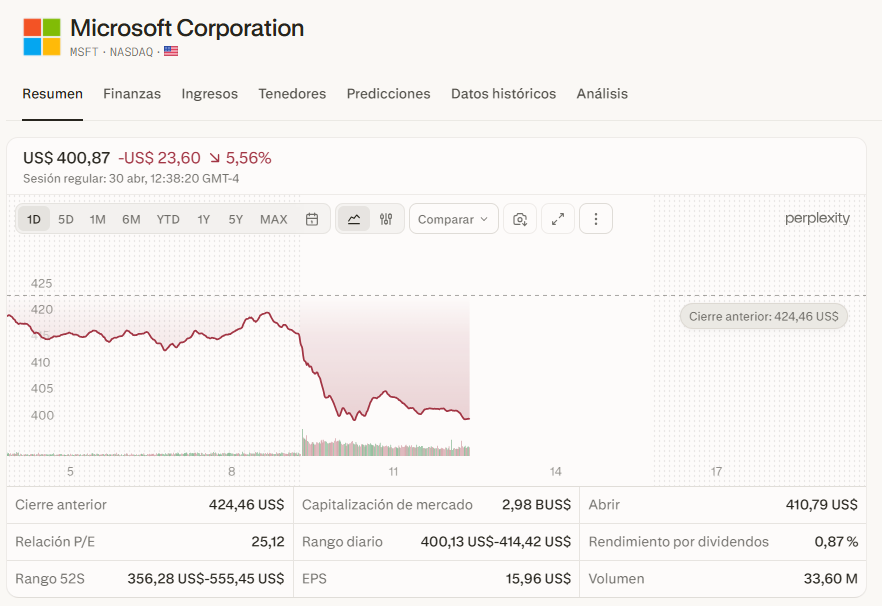Expand chart to fullscreen

(557, 219)
